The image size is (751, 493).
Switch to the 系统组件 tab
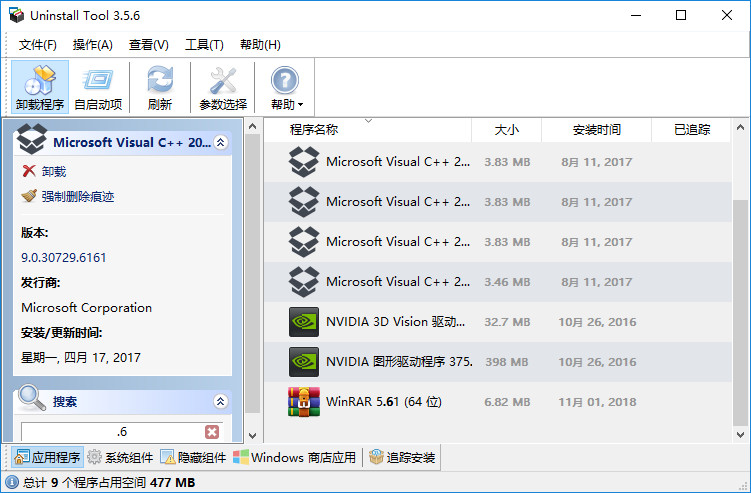point(120,457)
